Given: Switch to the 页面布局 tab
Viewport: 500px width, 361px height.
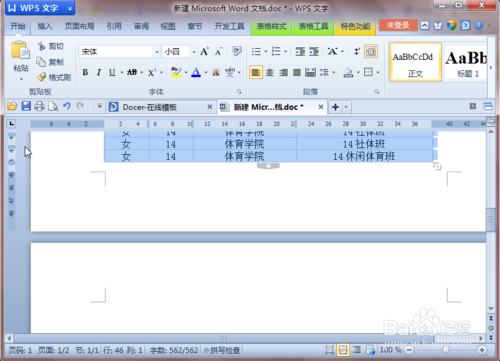Looking at the screenshot, I should (79, 26).
